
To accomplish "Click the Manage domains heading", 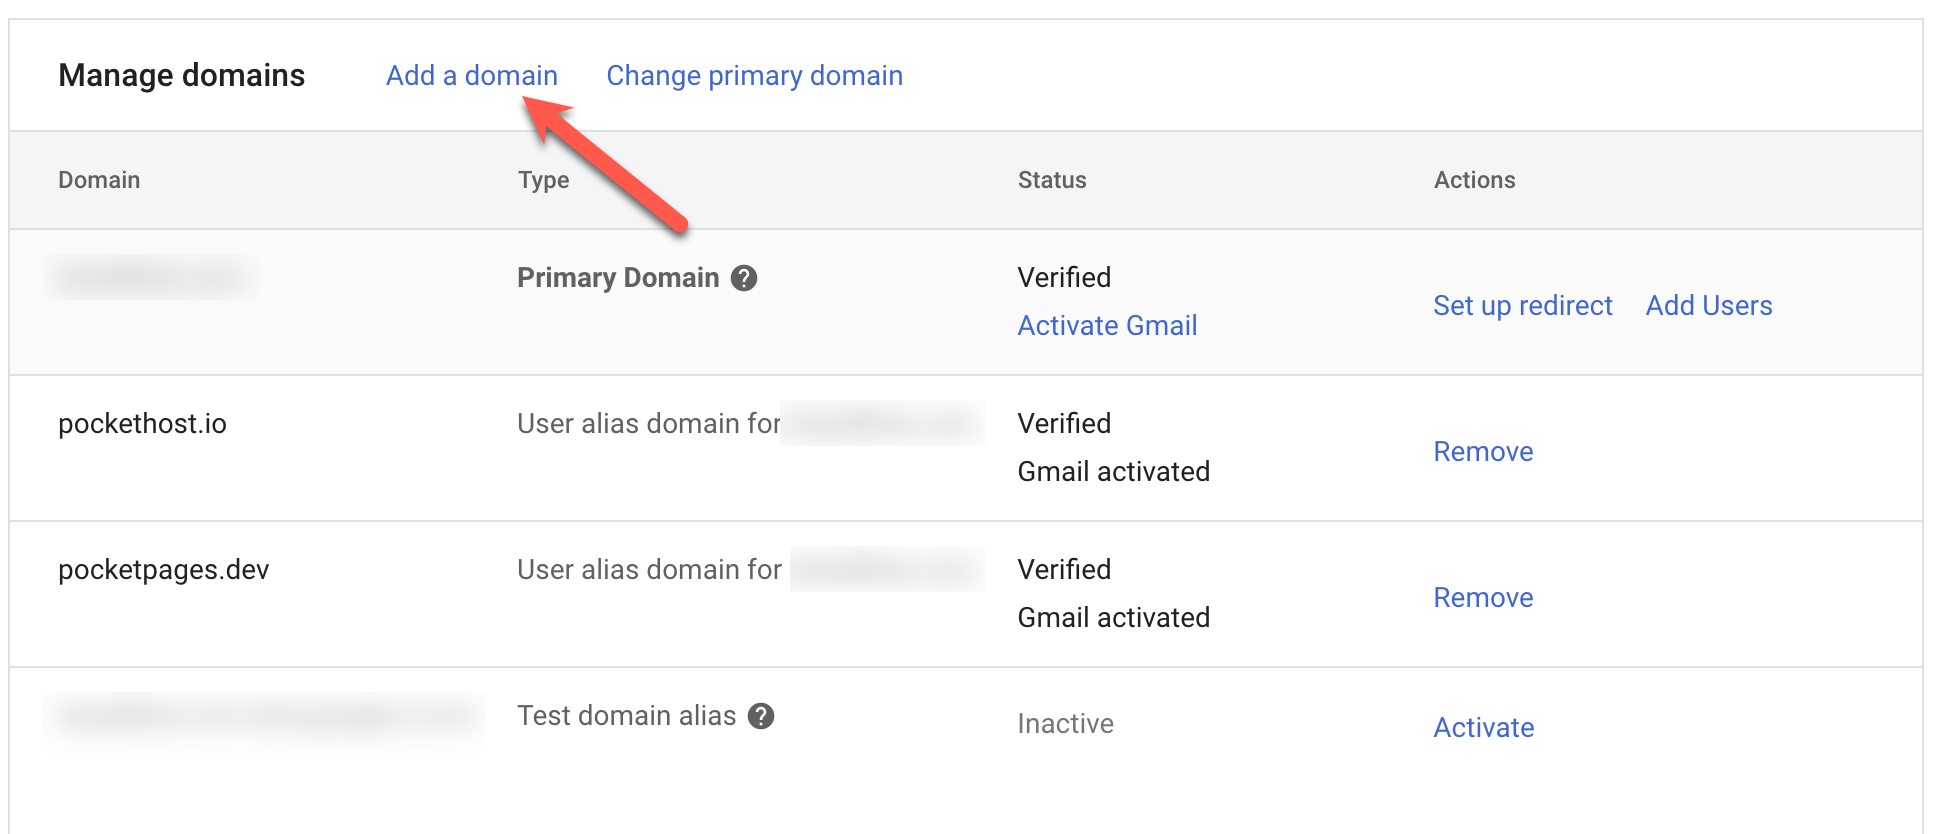I will (181, 76).
